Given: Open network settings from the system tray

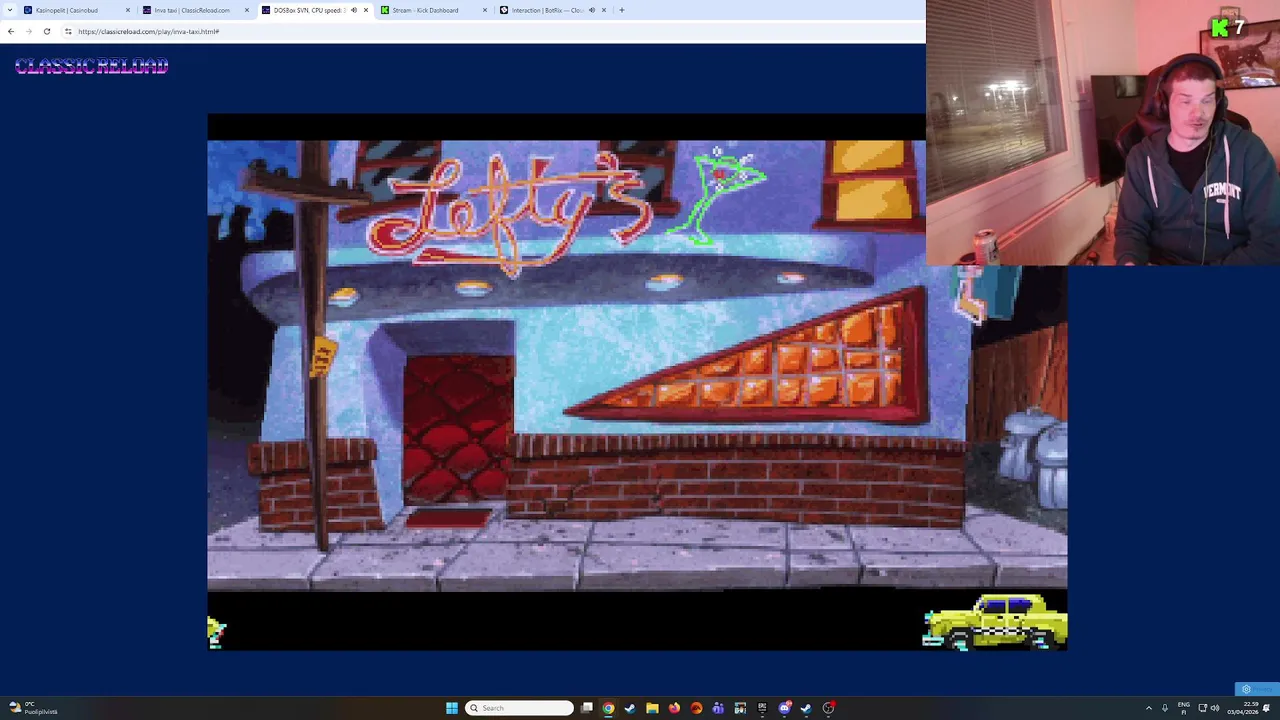Looking at the screenshot, I should (1203, 708).
